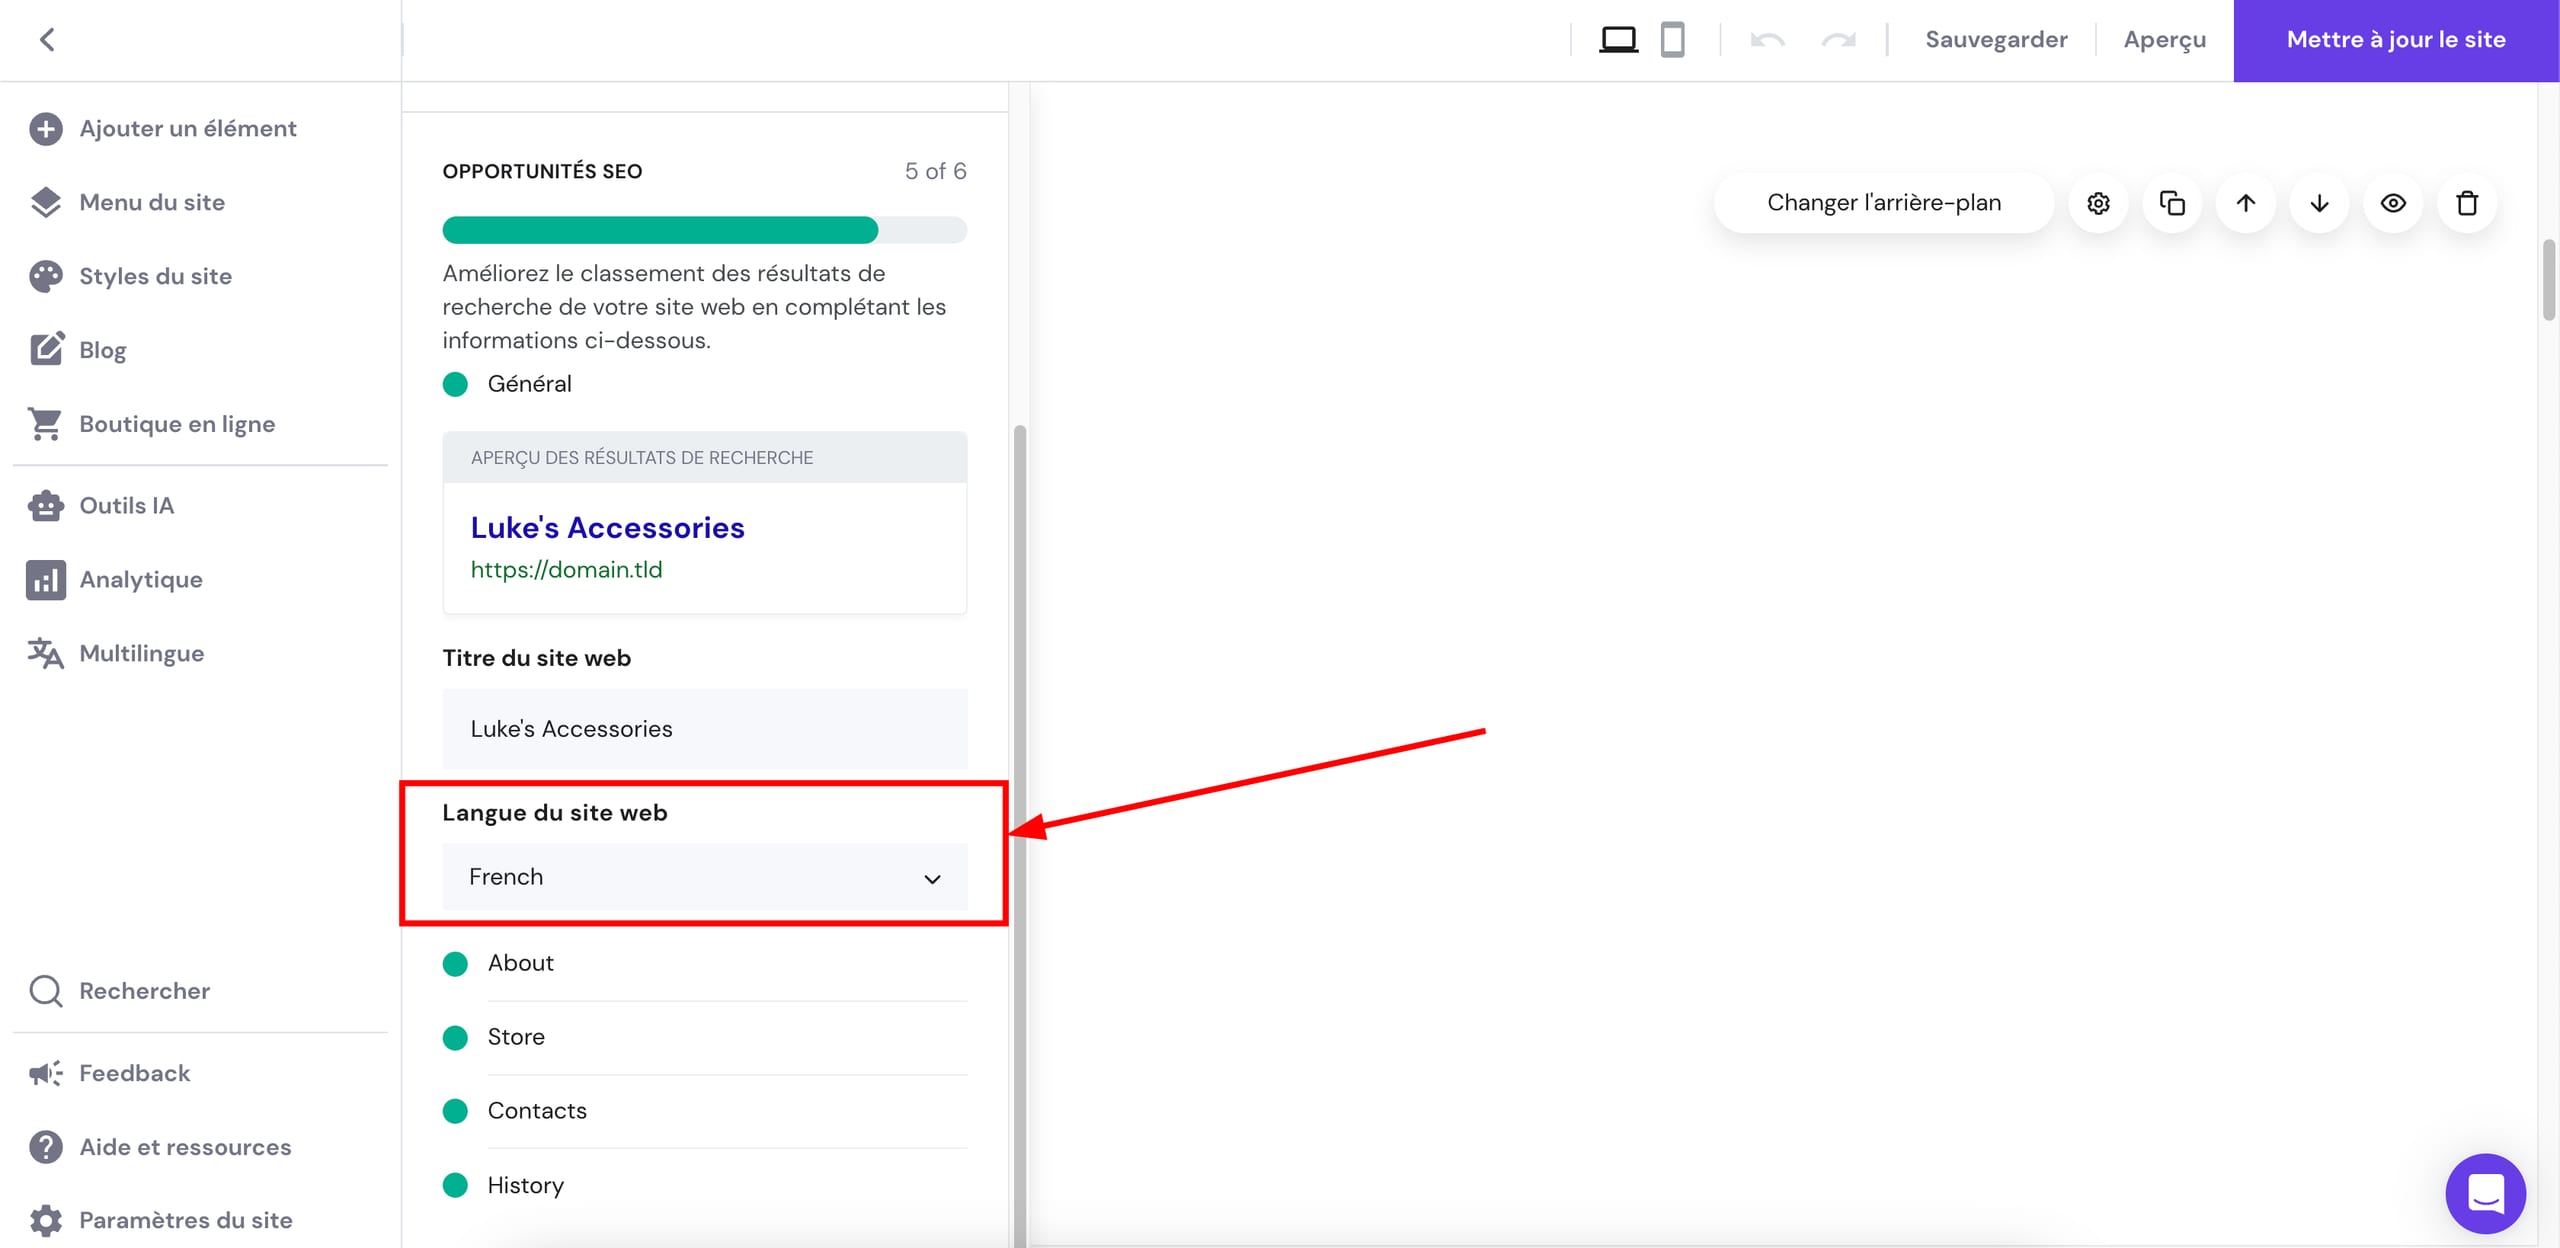Click the back arrow icon

coord(47,40)
